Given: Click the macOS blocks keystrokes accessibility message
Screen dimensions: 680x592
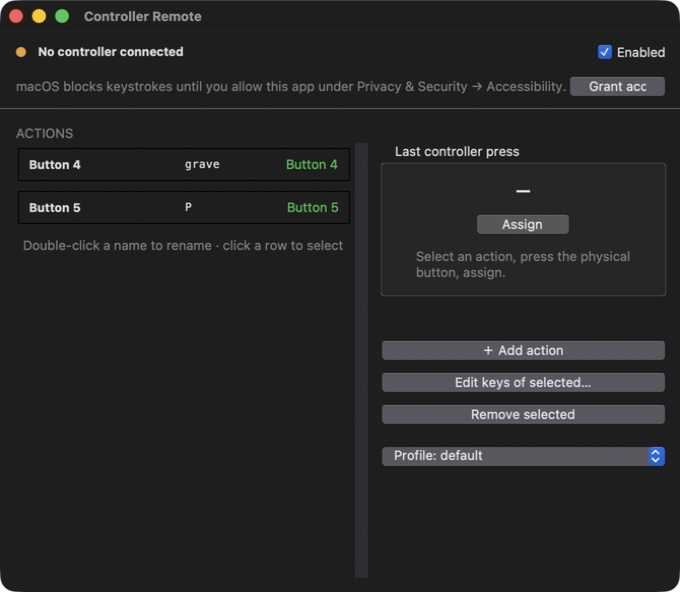Looking at the screenshot, I should coord(291,86).
